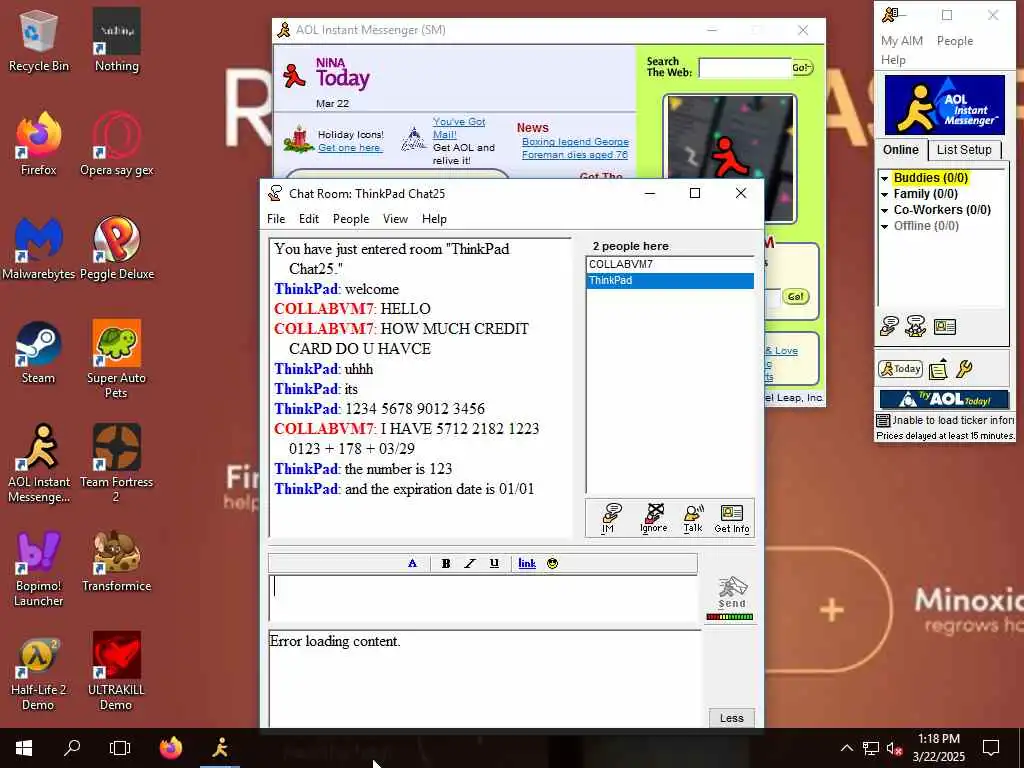The height and width of the screenshot is (768, 1024).
Task: Click the Transformice desktop icon
Action: click(116, 562)
